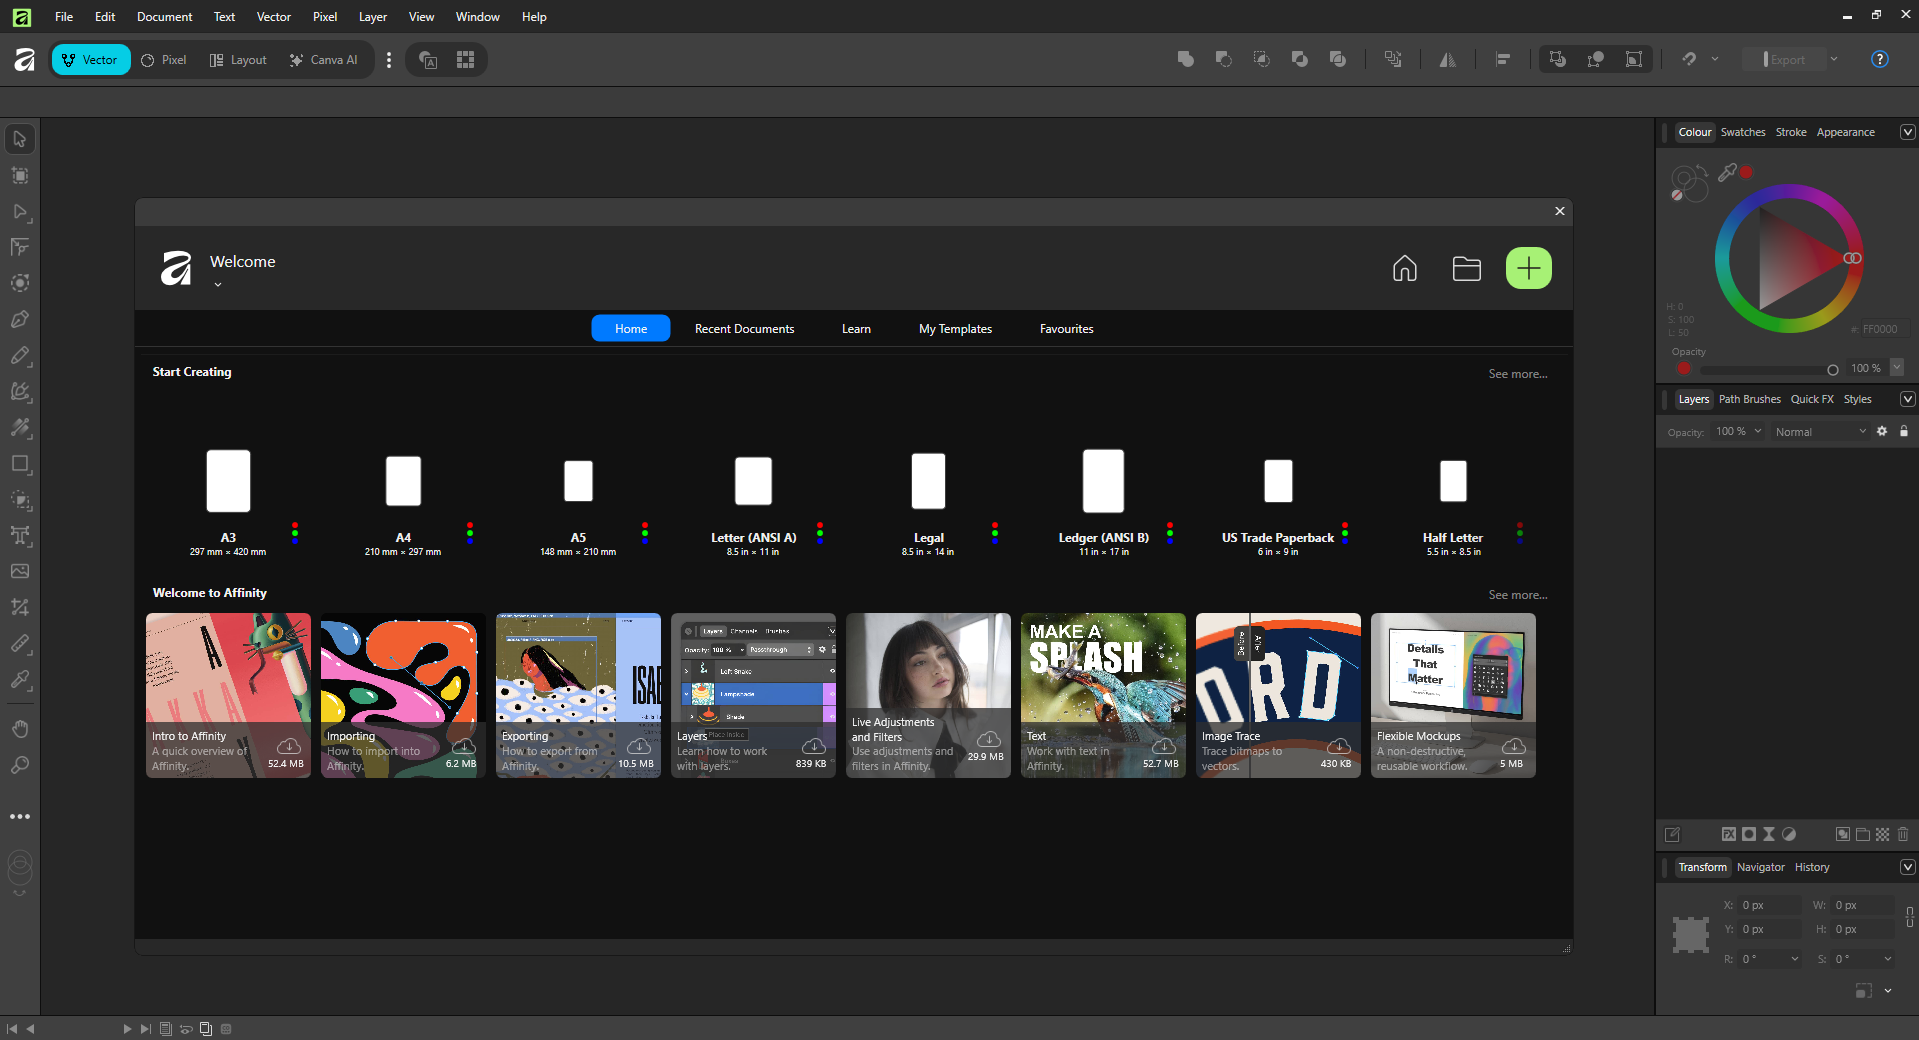Open layer settings gear icon
1919x1040 pixels.
click(x=1882, y=432)
